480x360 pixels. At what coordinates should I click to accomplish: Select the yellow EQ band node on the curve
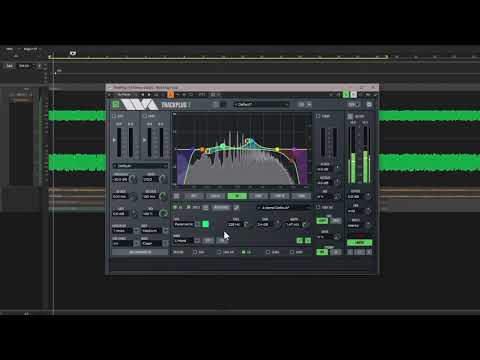pyautogui.click(x=277, y=150)
